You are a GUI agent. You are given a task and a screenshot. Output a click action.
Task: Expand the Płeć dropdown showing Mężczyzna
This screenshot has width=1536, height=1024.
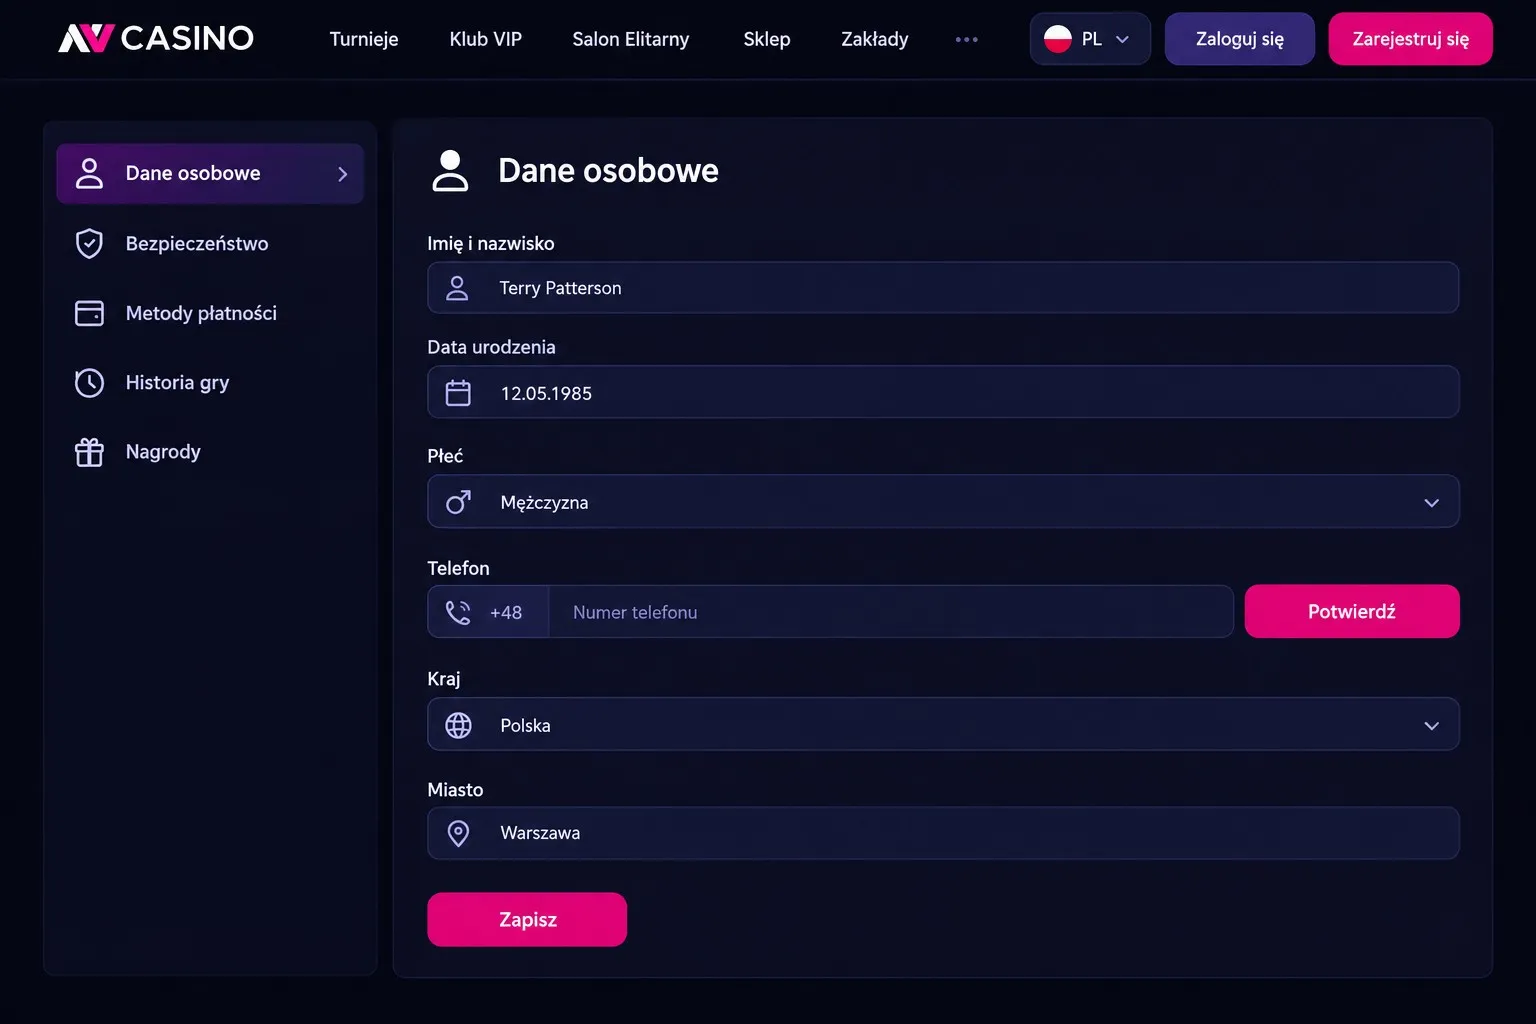(x=943, y=501)
